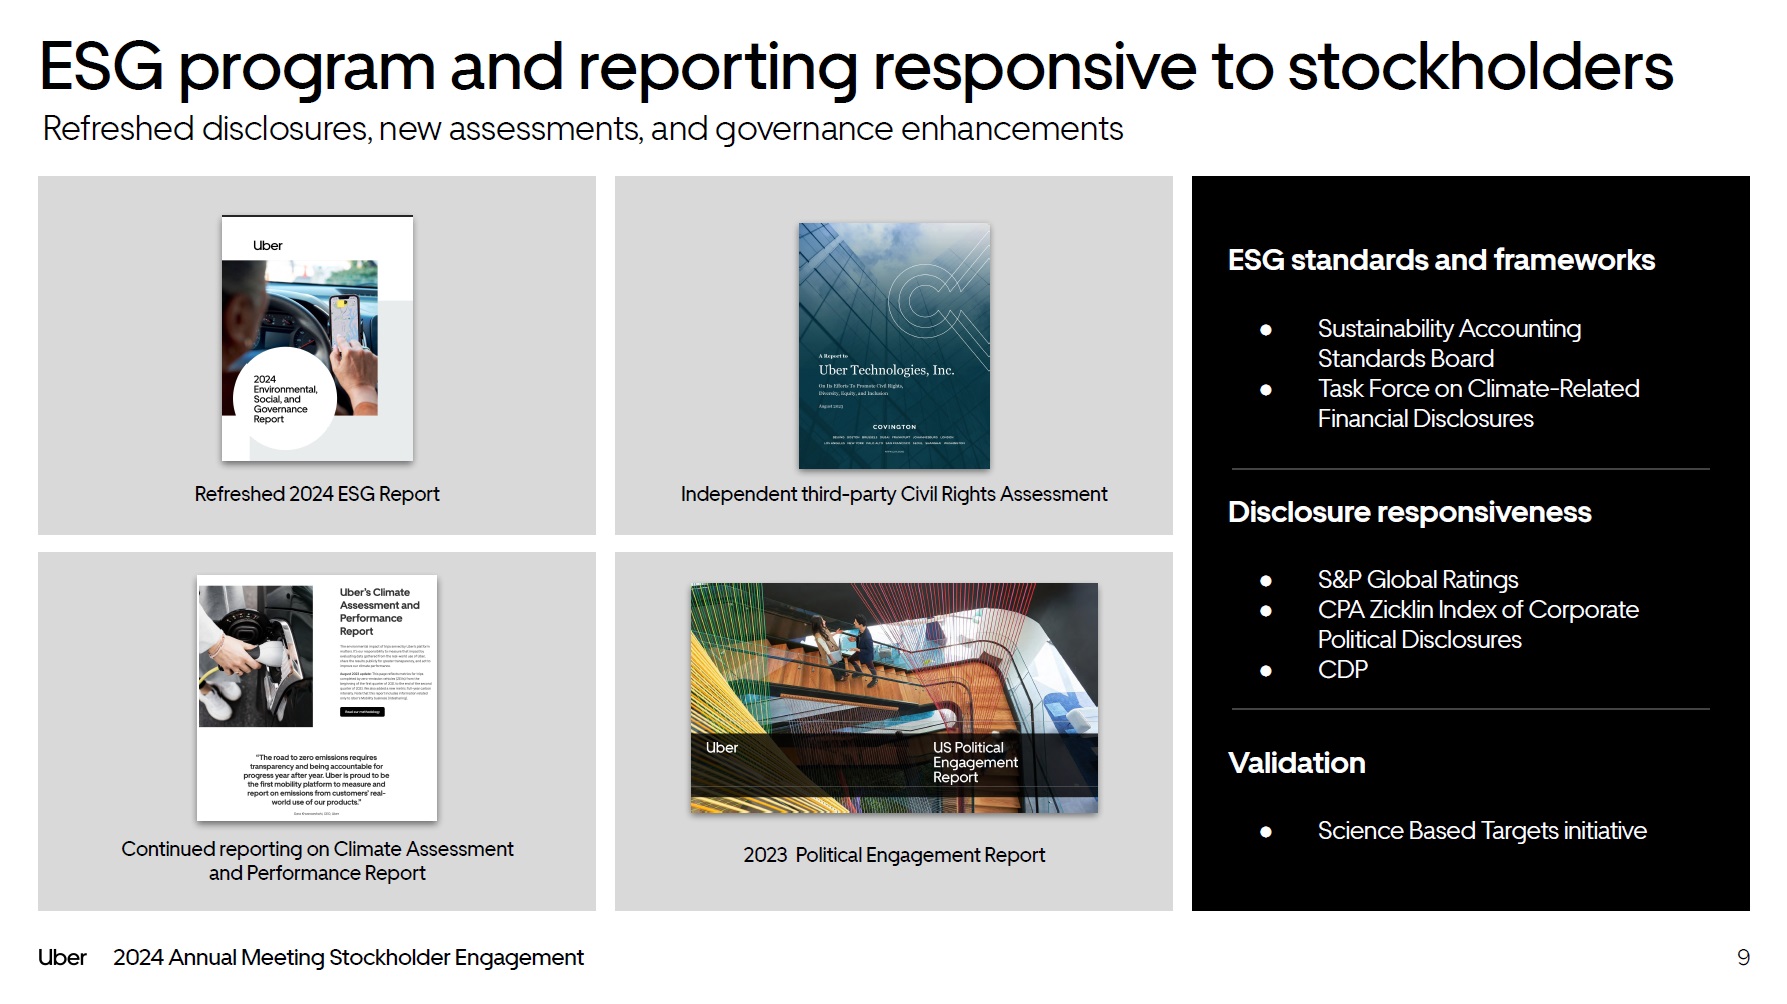Click footer text '2024 Annual Meeting Stockholder Engagement'
The height and width of the screenshot is (1004, 1787).
pyautogui.click(x=348, y=958)
